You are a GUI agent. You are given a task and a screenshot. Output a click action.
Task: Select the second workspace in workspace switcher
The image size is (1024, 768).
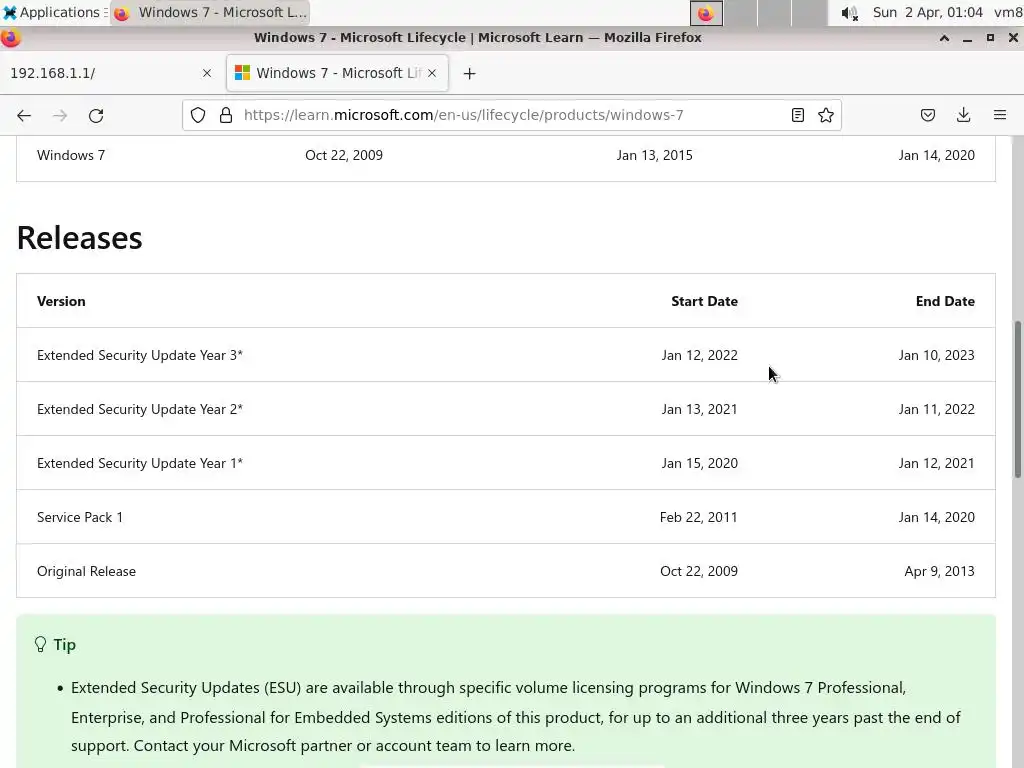click(x=741, y=13)
